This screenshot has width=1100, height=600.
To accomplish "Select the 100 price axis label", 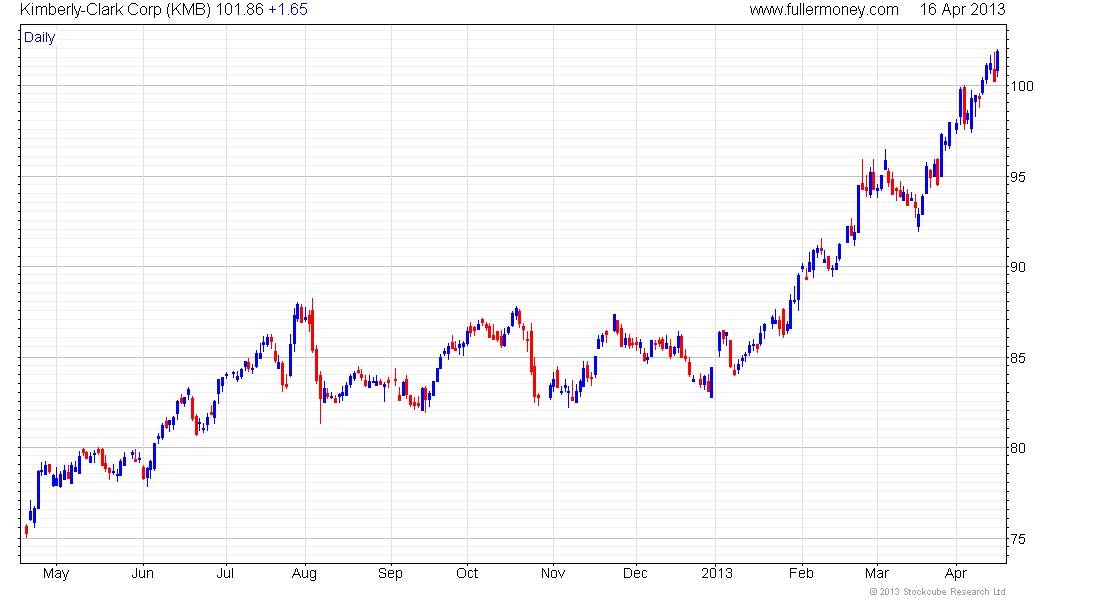I will [1021, 86].
